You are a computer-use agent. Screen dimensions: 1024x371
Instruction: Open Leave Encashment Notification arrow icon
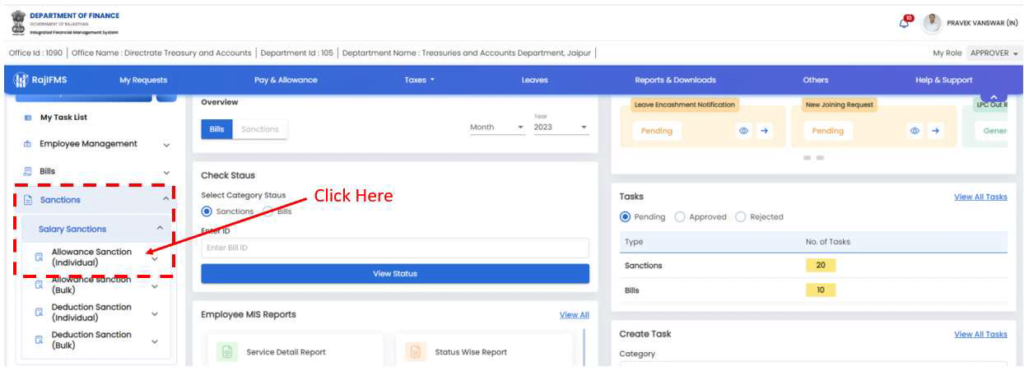[x=763, y=131]
